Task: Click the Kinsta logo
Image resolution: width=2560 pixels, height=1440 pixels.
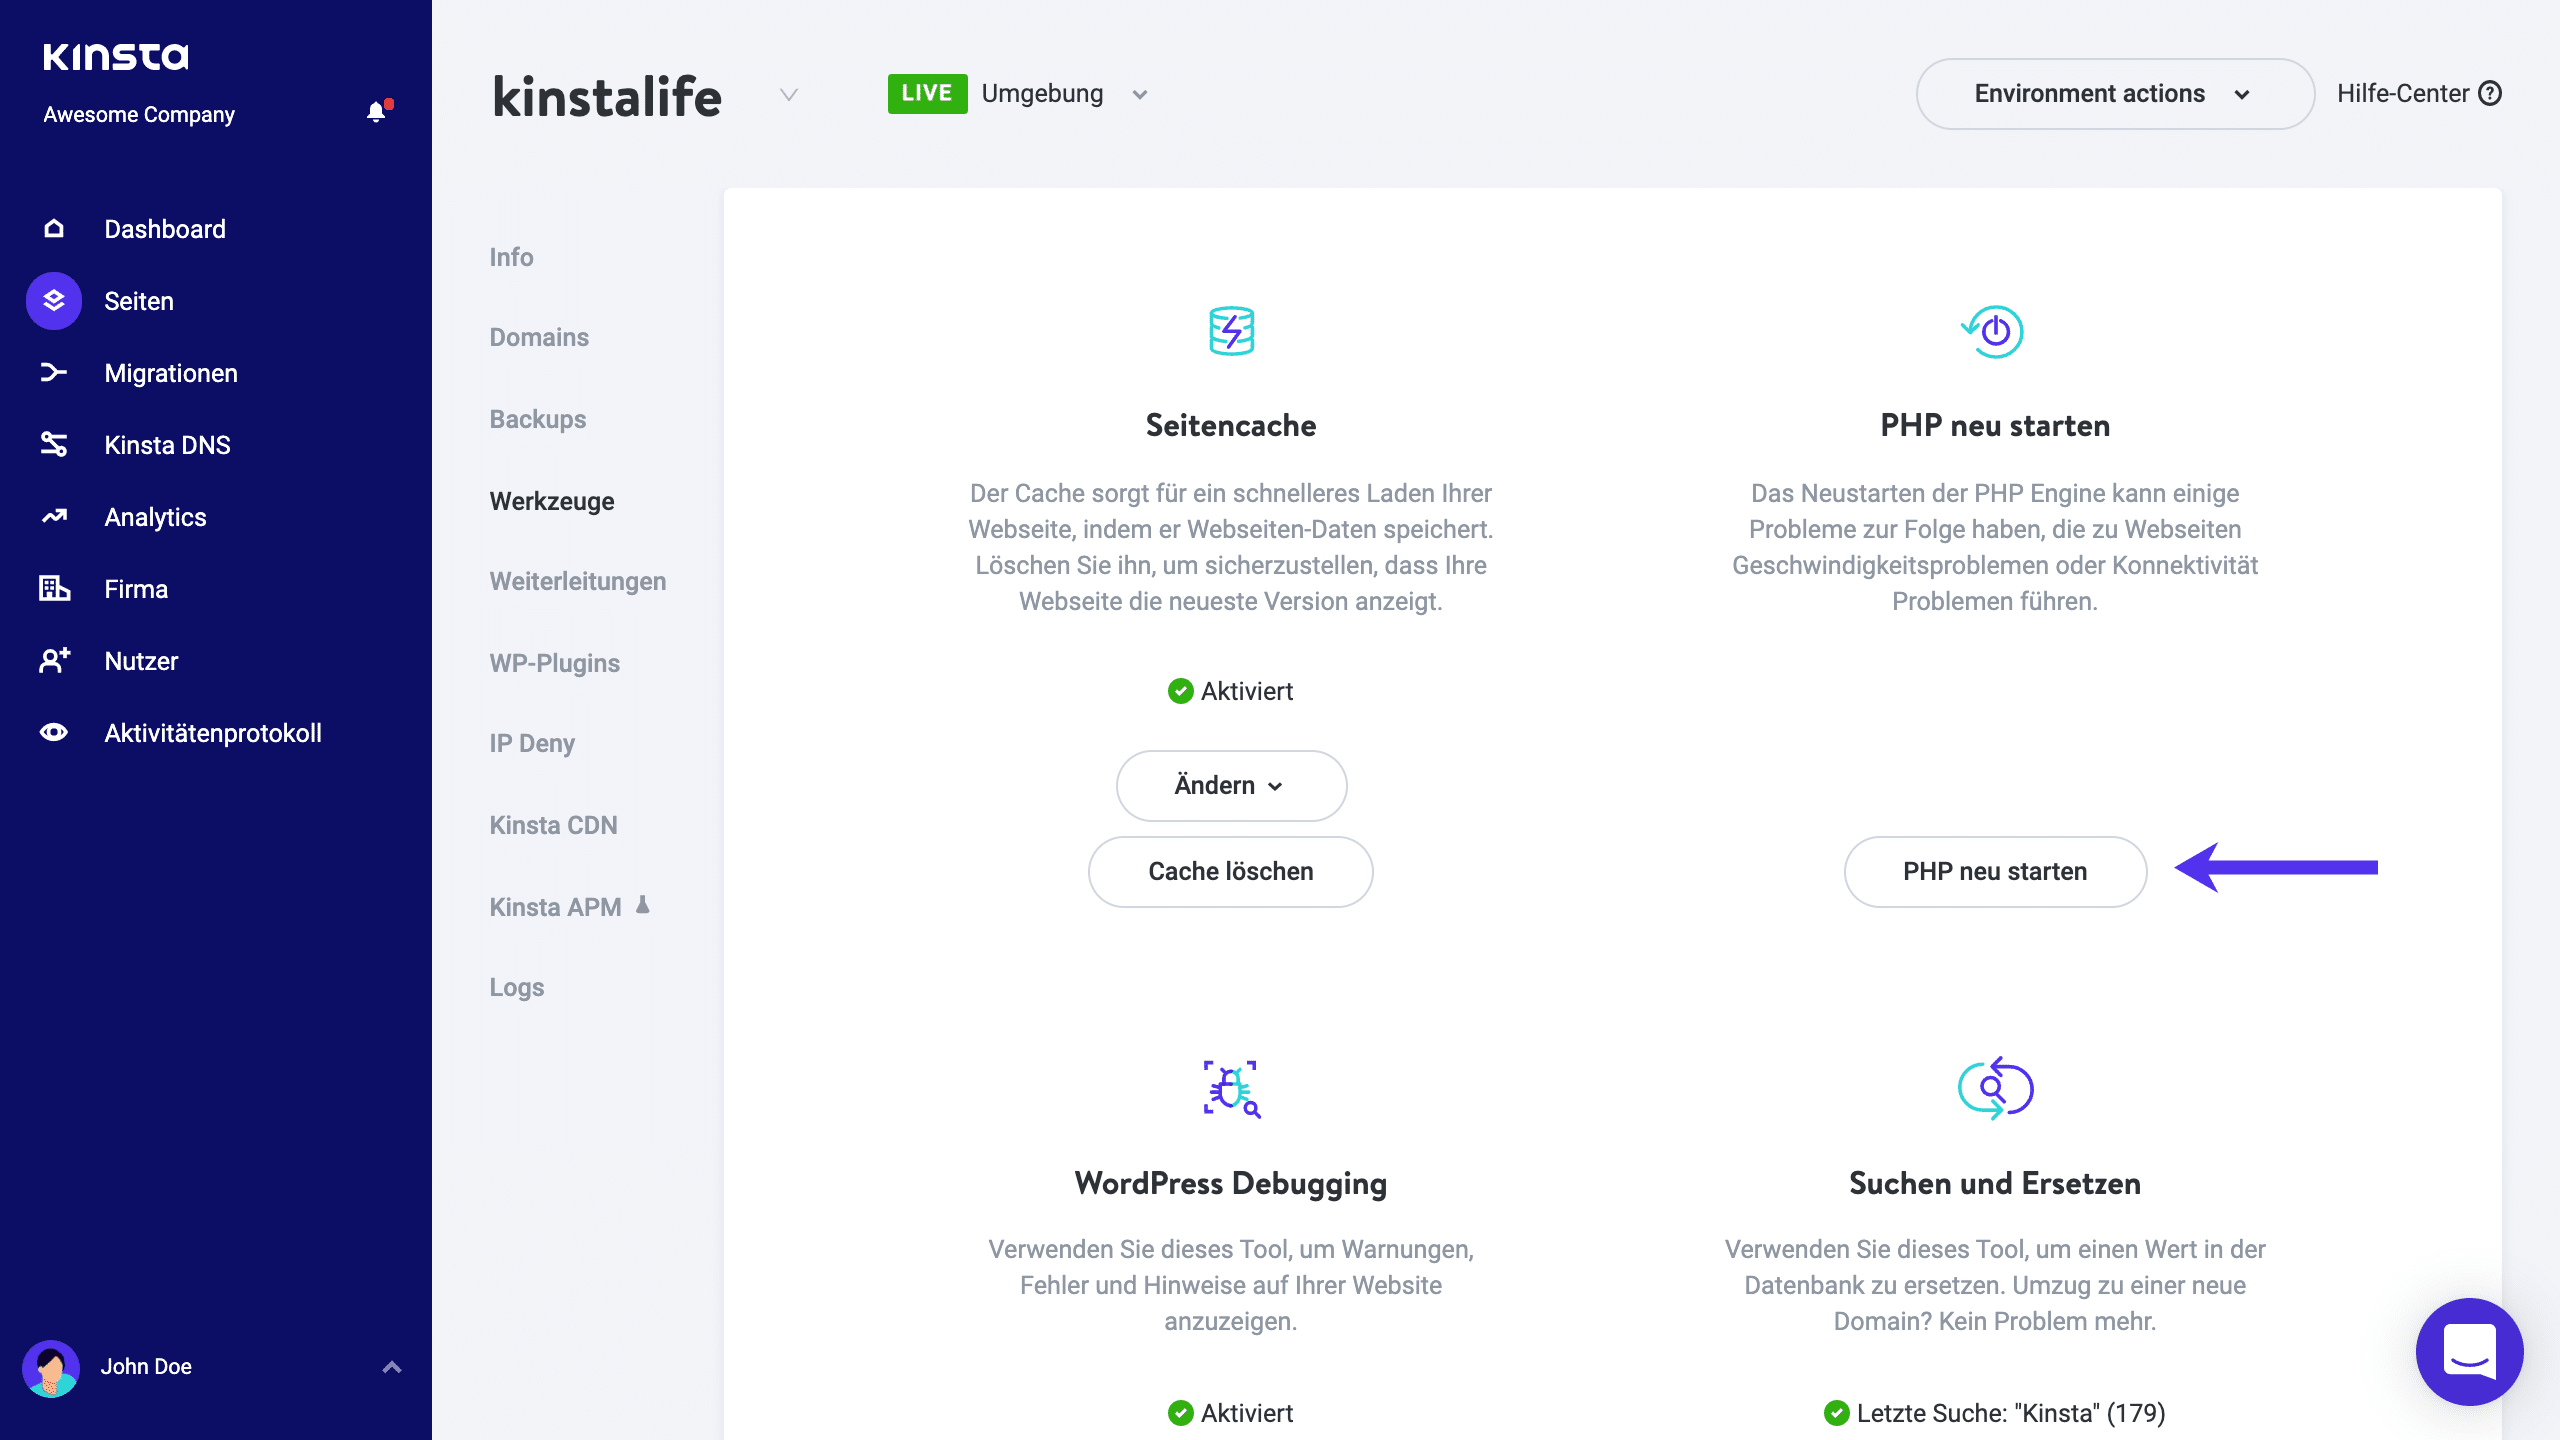Action: (x=114, y=56)
